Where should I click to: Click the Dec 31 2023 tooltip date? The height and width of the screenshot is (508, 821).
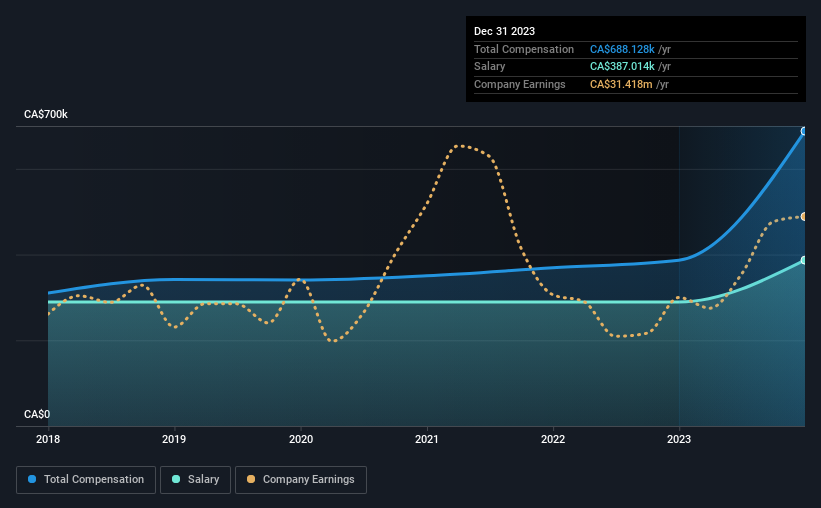[x=504, y=31]
